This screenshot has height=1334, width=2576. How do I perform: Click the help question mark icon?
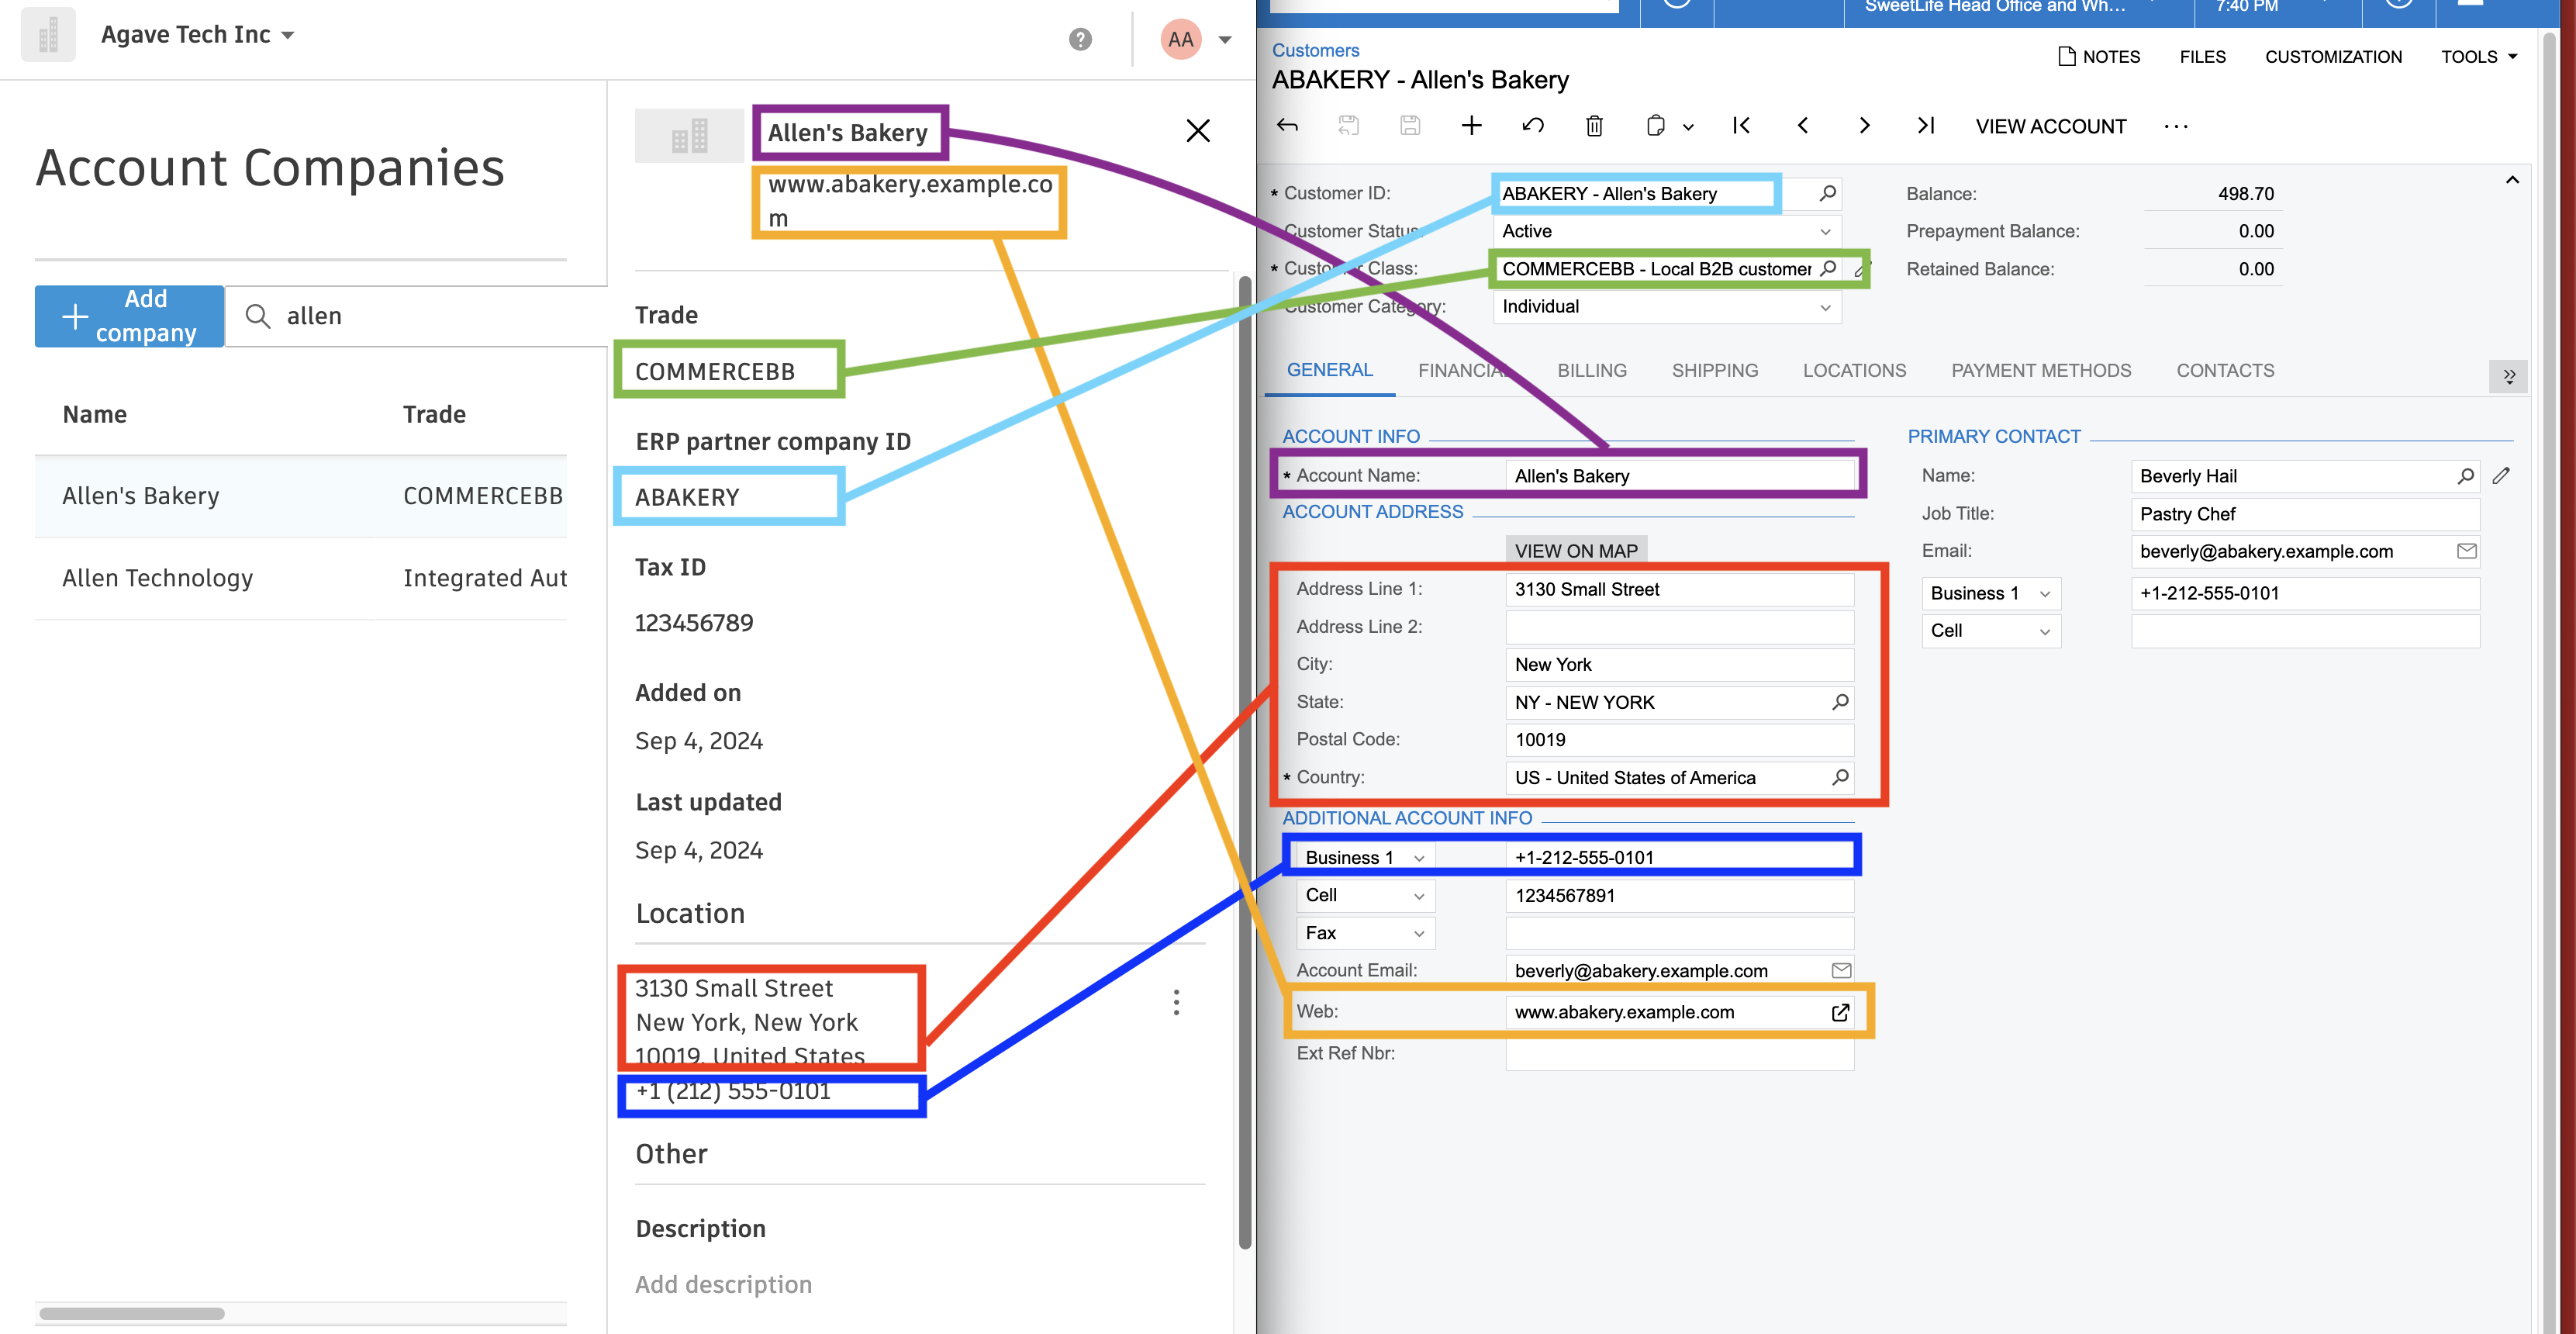click(1080, 39)
